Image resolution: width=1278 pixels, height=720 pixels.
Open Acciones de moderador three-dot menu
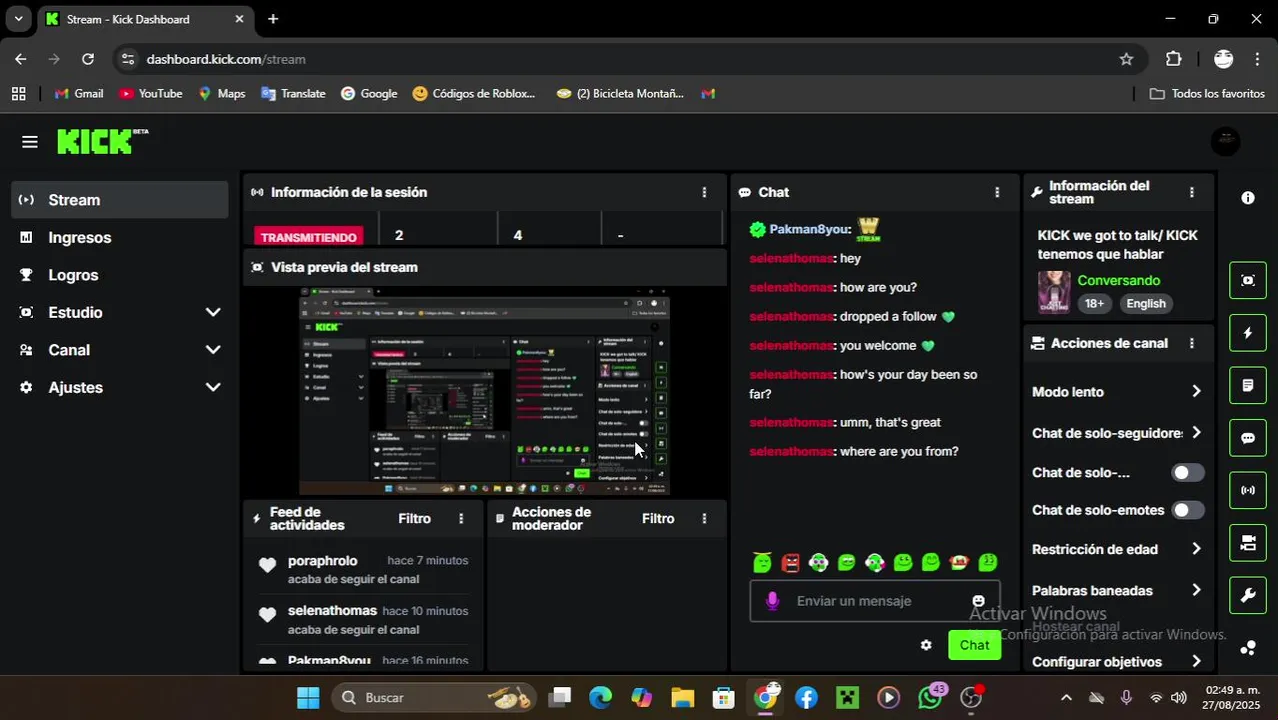pyautogui.click(x=704, y=518)
